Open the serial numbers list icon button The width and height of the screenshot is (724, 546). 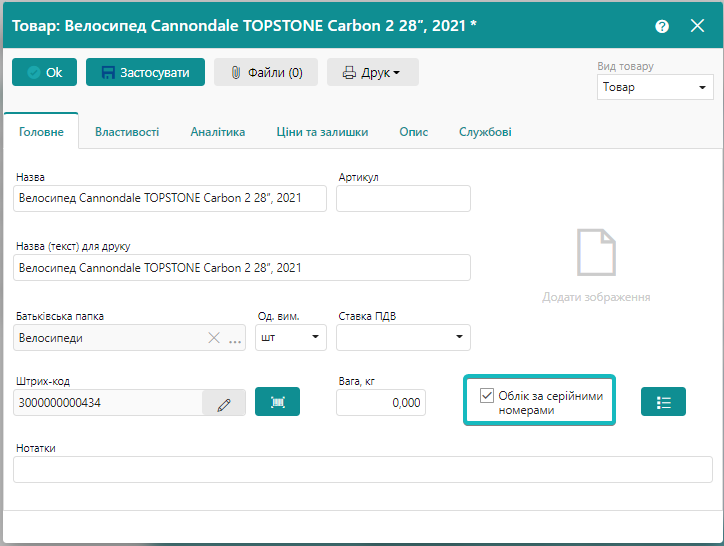click(663, 402)
